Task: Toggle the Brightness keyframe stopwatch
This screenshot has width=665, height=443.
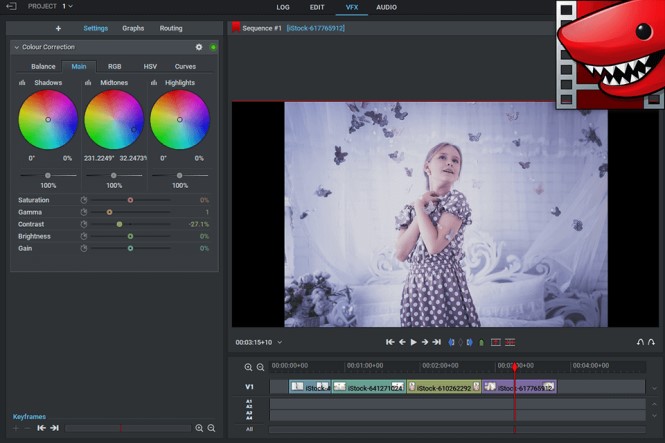Action: point(84,236)
